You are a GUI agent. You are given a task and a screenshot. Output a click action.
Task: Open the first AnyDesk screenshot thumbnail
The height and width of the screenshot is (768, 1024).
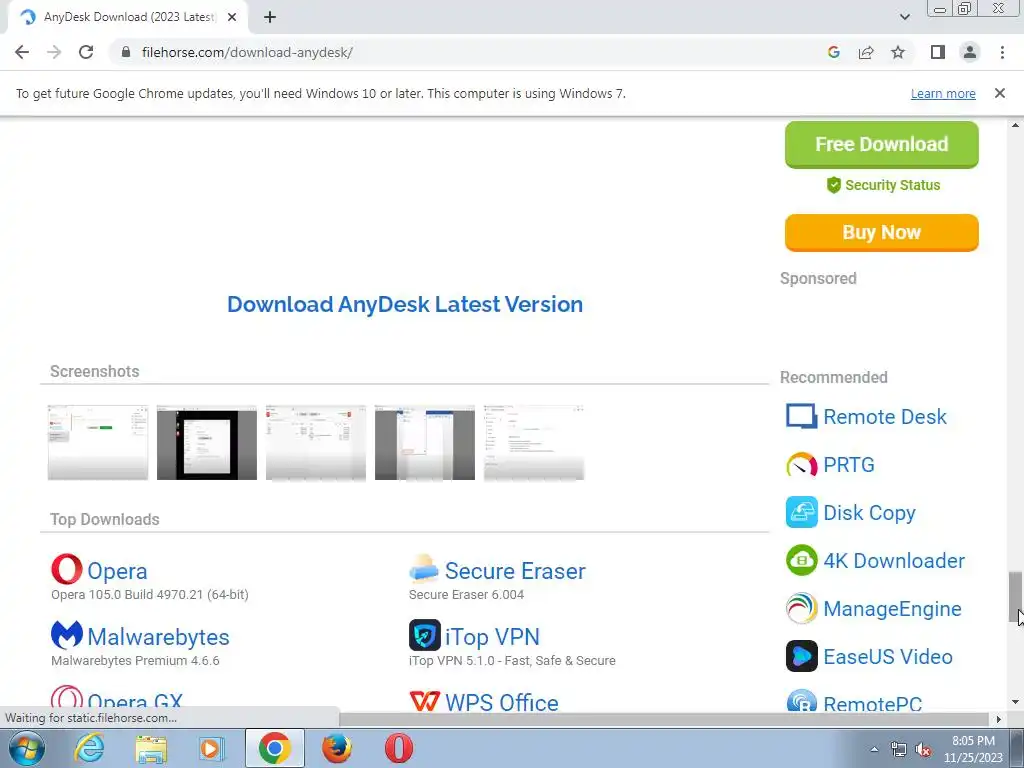[x=98, y=443]
